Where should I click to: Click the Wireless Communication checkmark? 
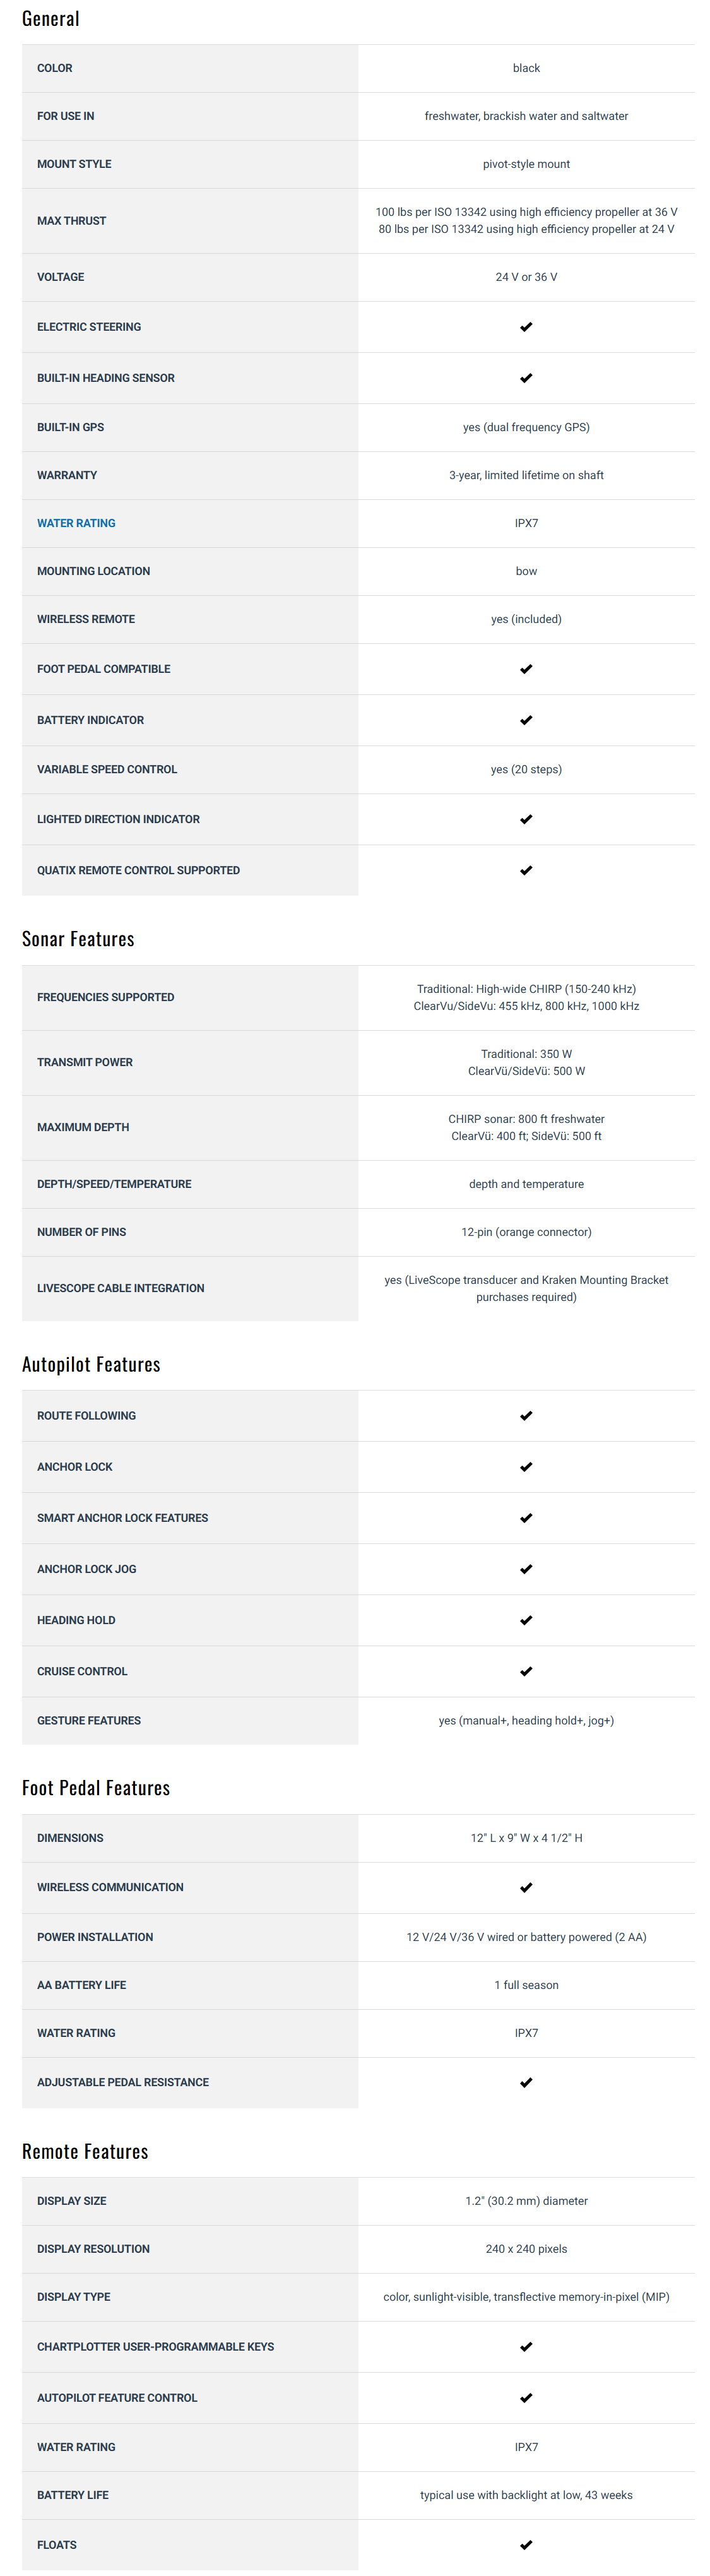pyautogui.click(x=526, y=1887)
